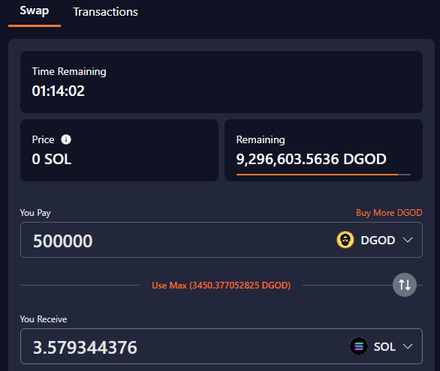This screenshot has width=440, height=371.
Task: Click the Buy More DGOD link
Action: point(389,213)
